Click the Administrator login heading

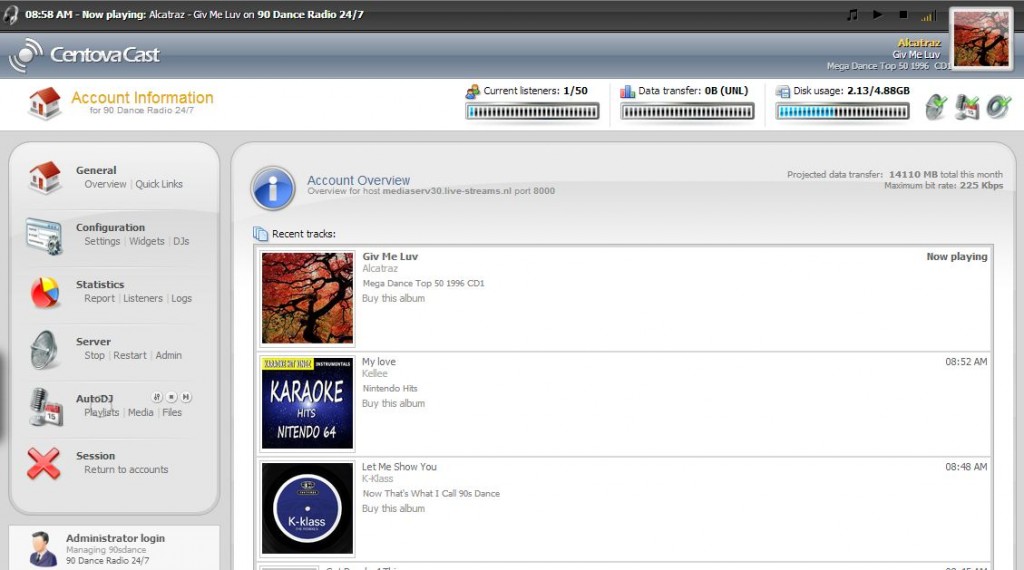click(115, 538)
